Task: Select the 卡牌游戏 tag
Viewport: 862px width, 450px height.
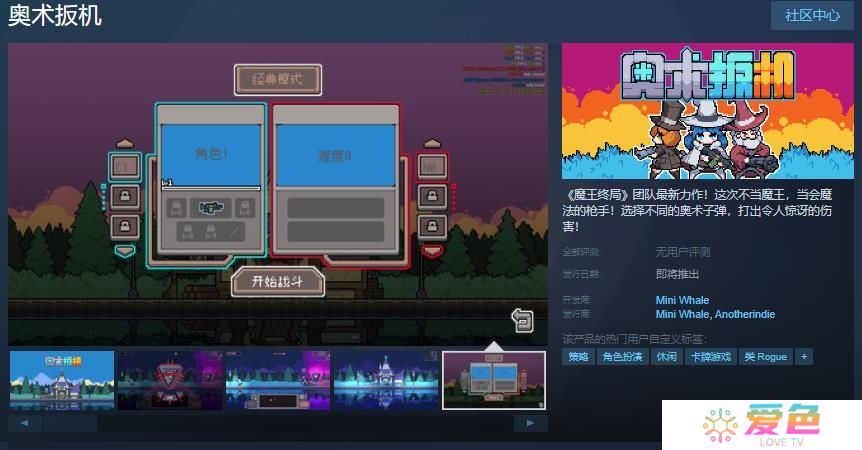Action: (710, 357)
